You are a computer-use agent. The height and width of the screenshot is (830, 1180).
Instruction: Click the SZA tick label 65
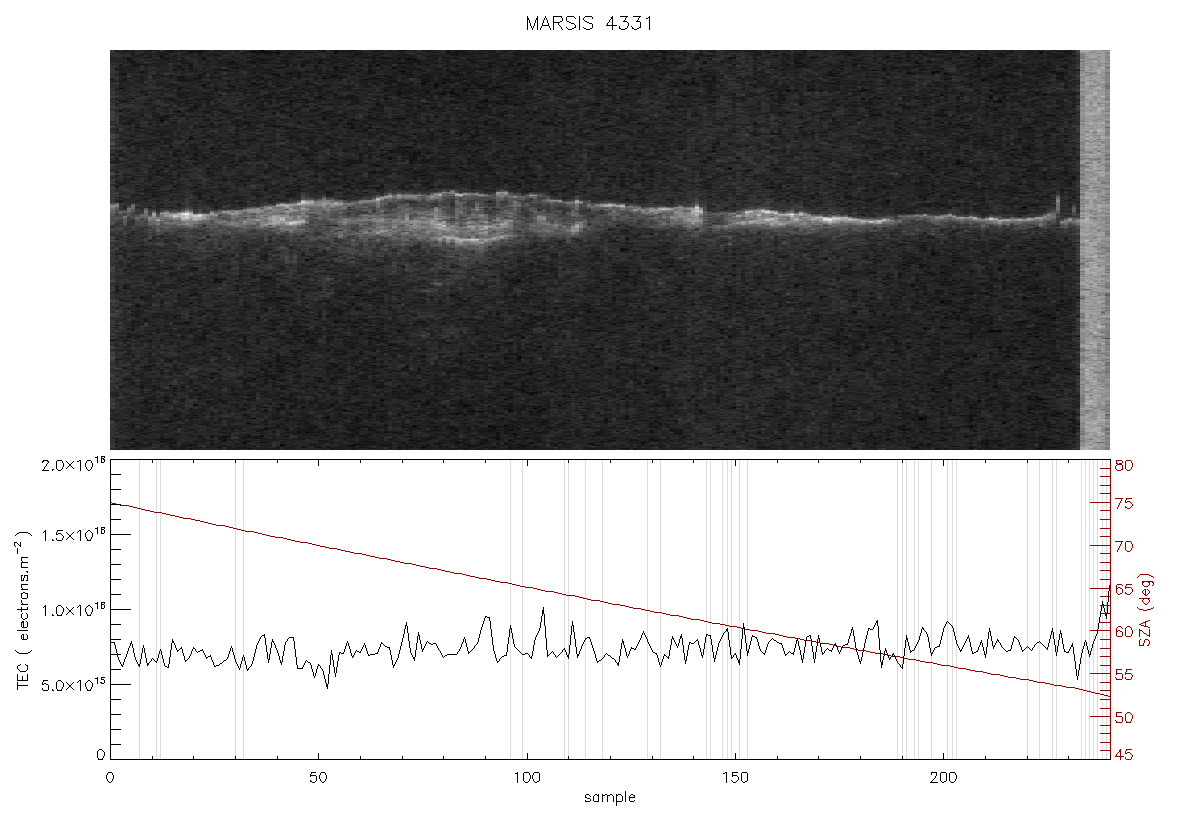pos(1124,589)
